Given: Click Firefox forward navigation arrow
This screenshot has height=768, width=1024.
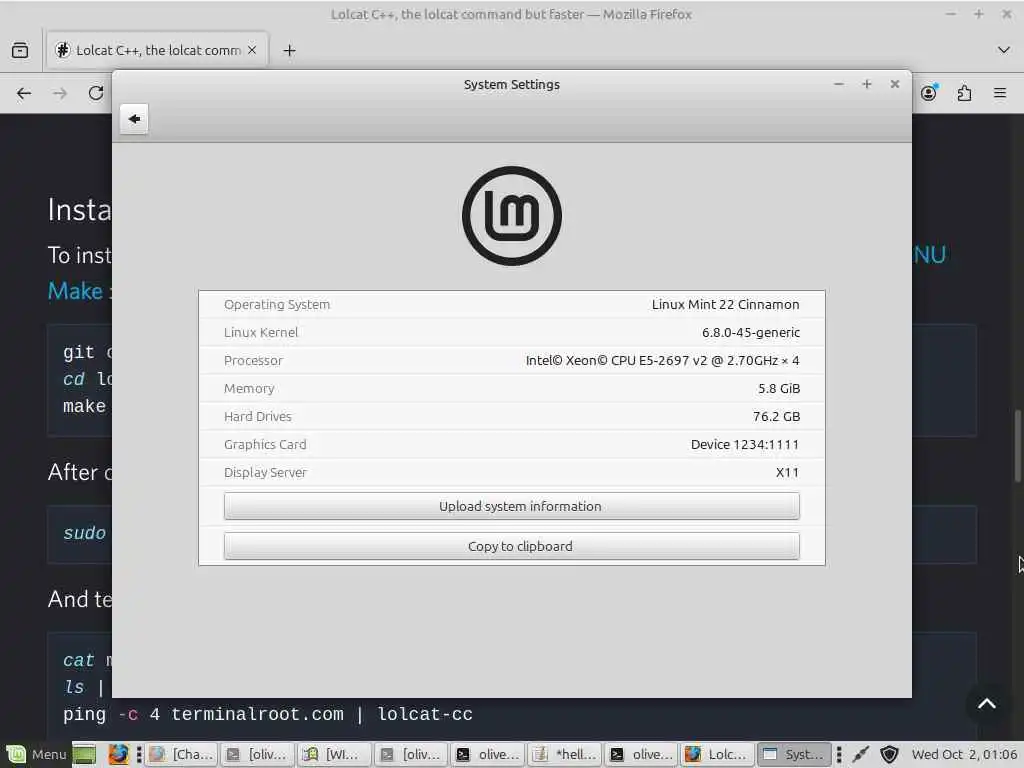Looking at the screenshot, I should point(60,93).
